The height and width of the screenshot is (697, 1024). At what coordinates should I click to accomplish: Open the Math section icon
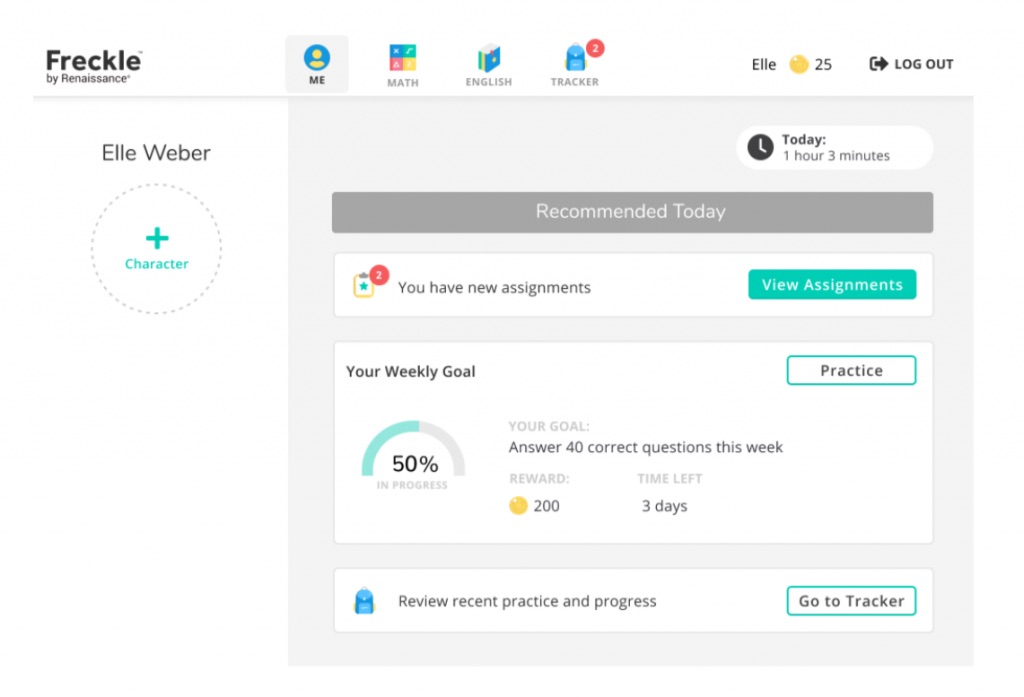click(x=403, y=59)
